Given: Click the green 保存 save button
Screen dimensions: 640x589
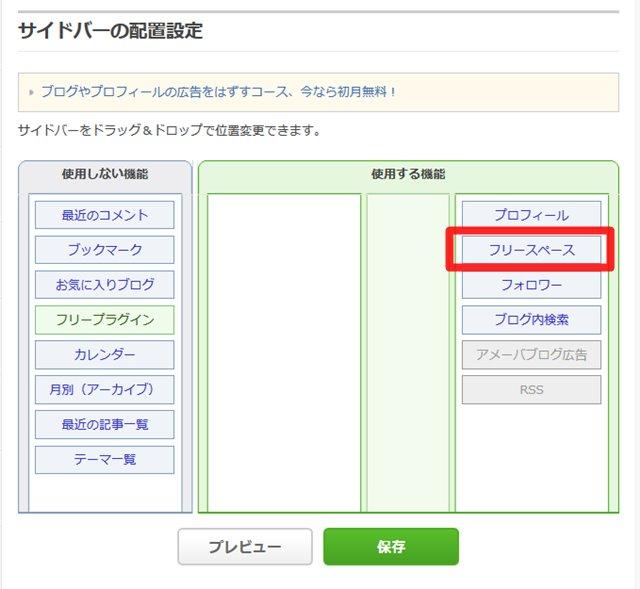Looking at the screenshot, I should 391,547.
